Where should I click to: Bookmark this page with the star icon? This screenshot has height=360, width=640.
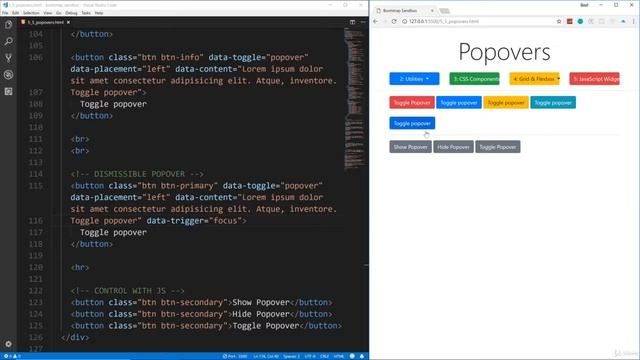[x=559, y=21]
